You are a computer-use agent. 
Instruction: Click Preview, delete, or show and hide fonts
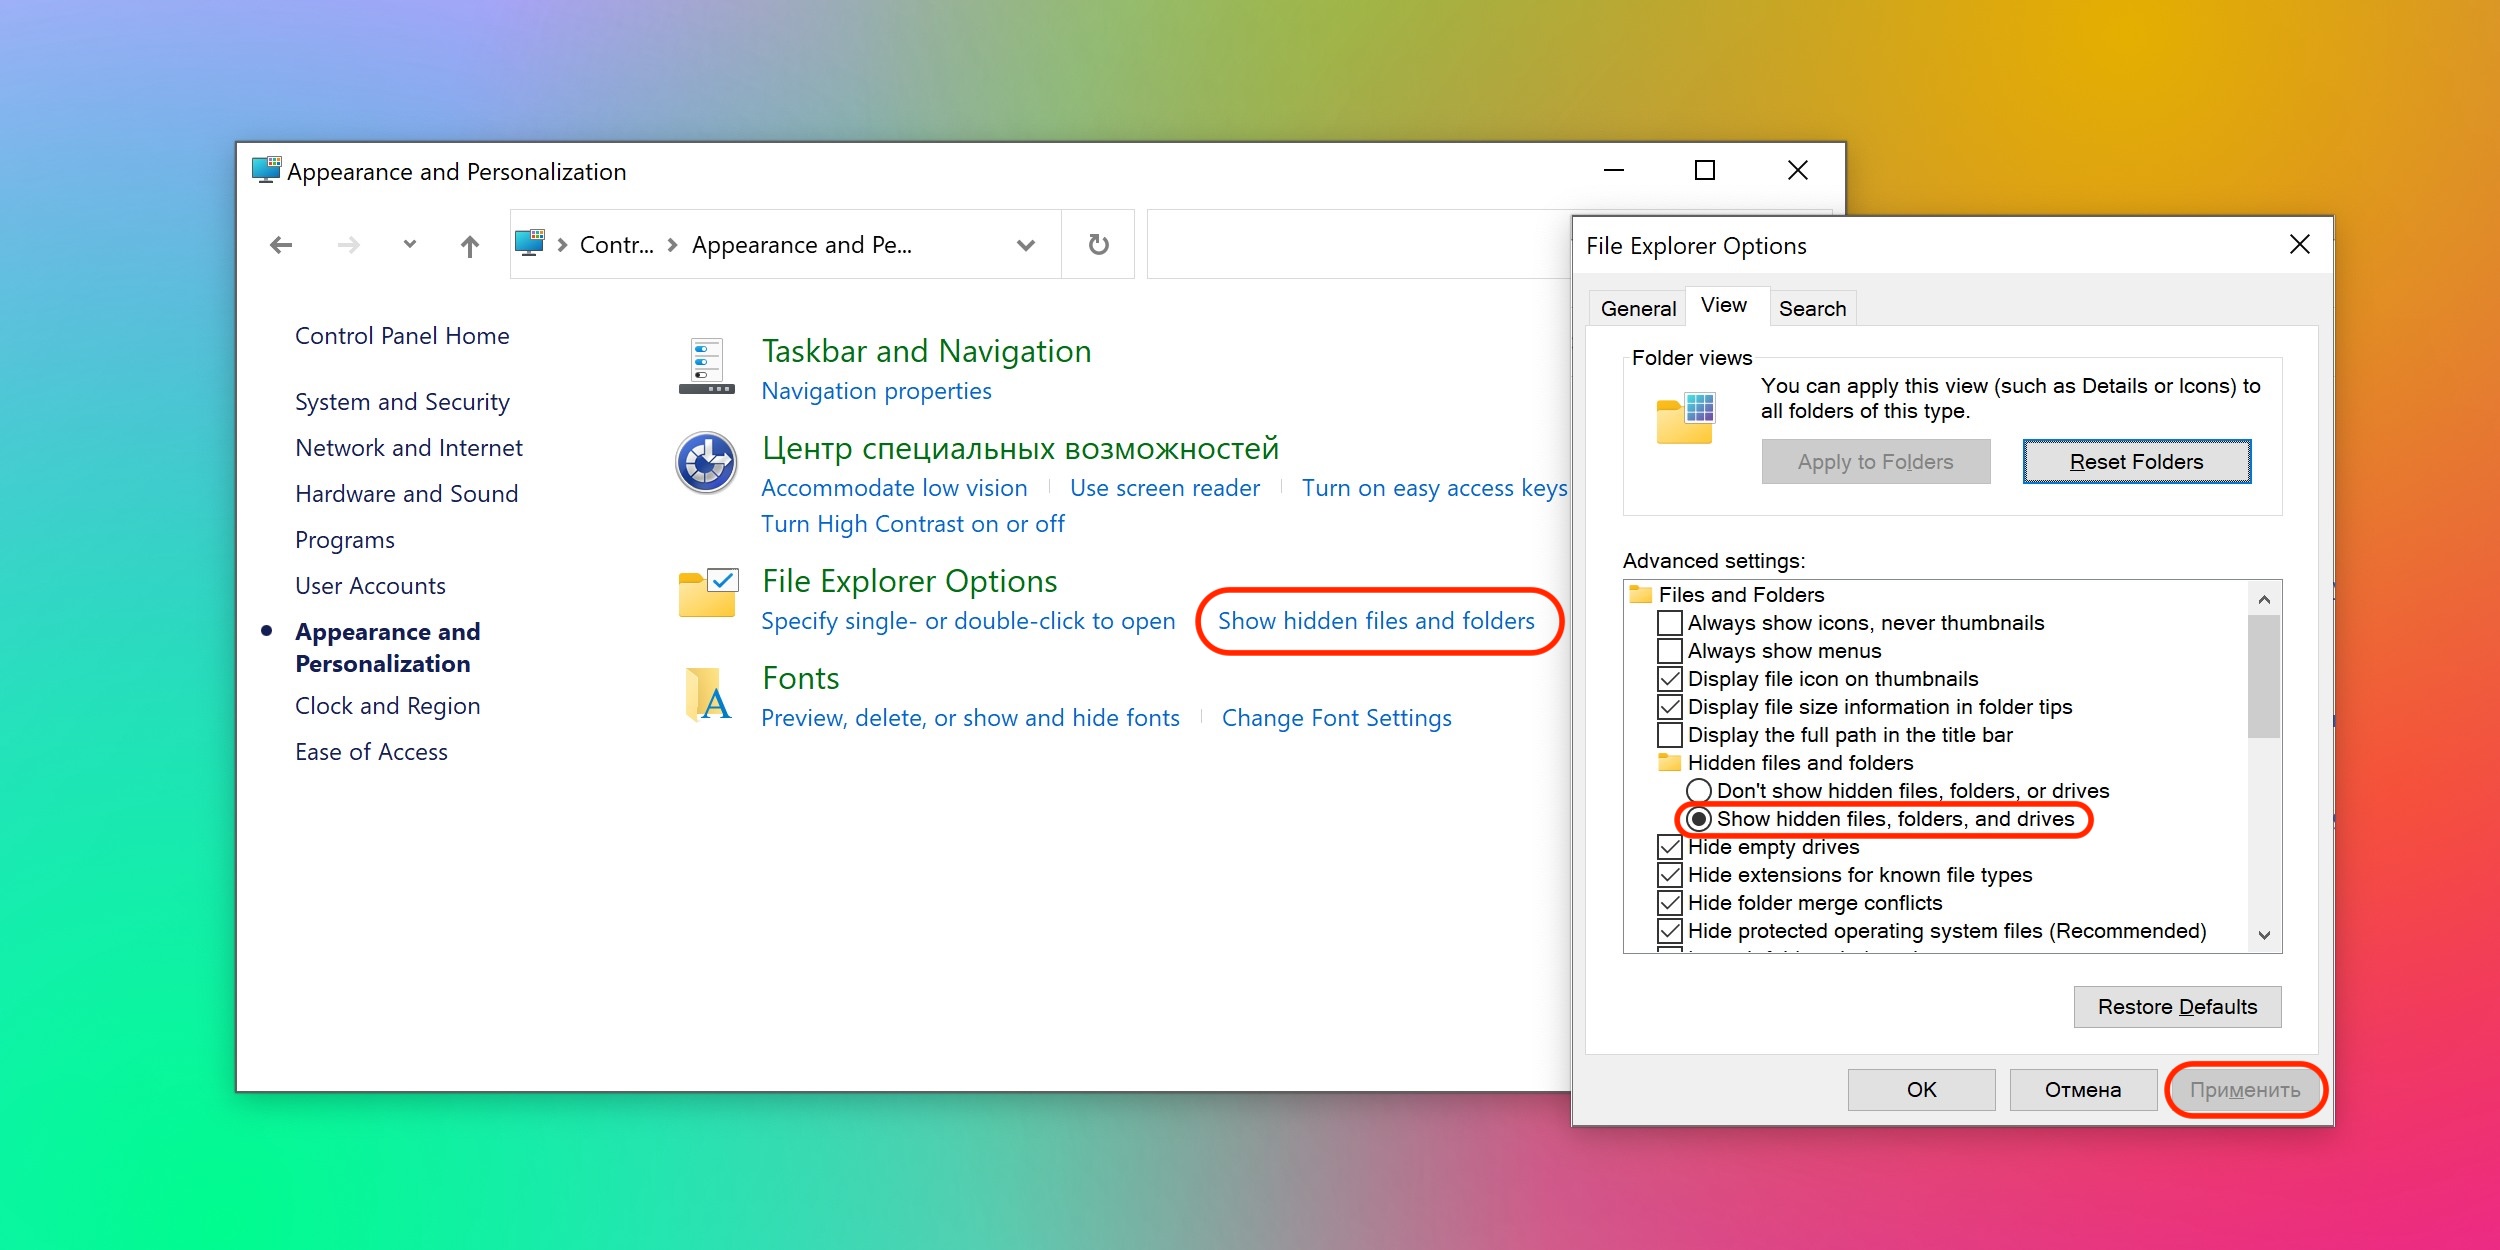click(970, 718)
